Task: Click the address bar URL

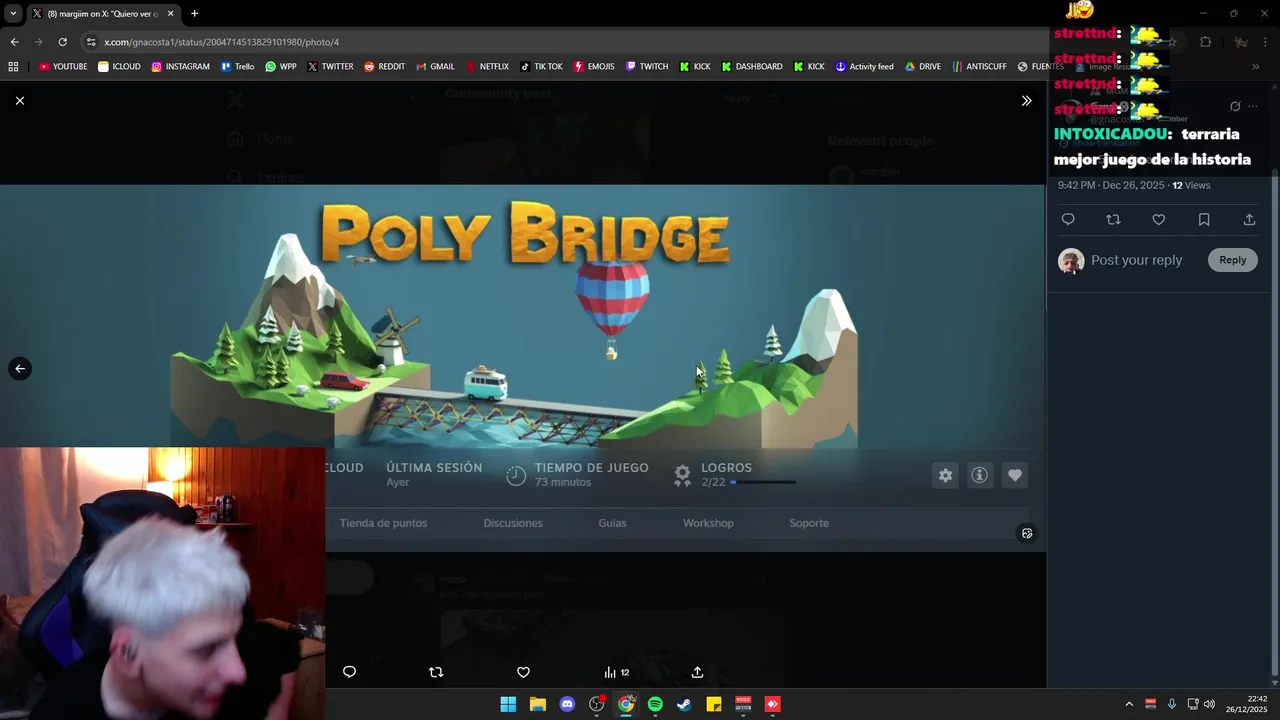Action: [x=222, y=42]
